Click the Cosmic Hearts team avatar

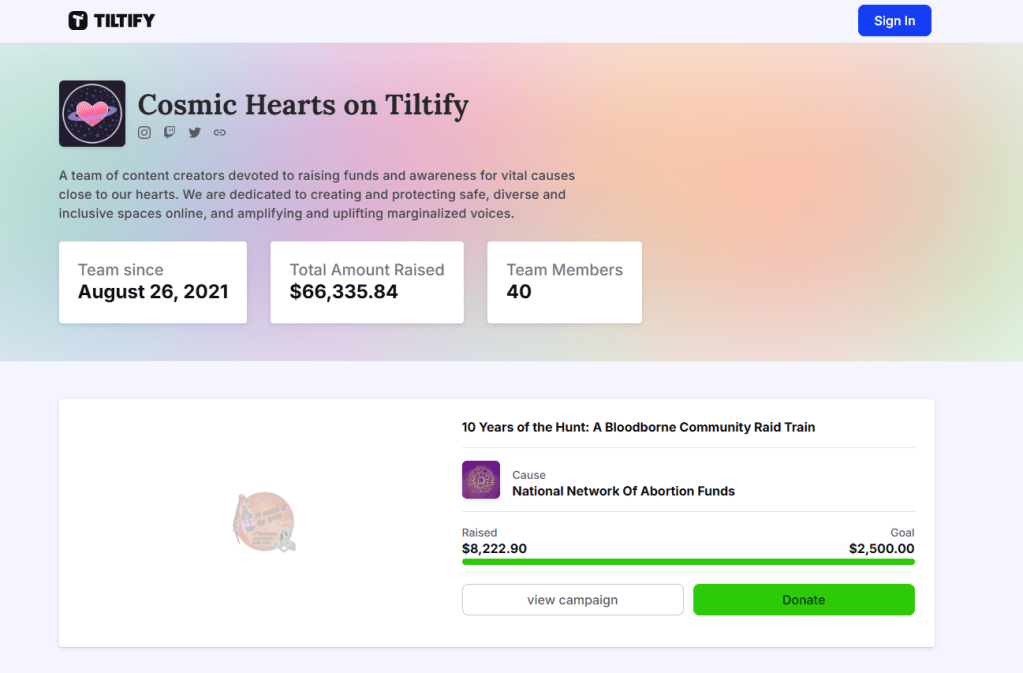tap(92, 114)
